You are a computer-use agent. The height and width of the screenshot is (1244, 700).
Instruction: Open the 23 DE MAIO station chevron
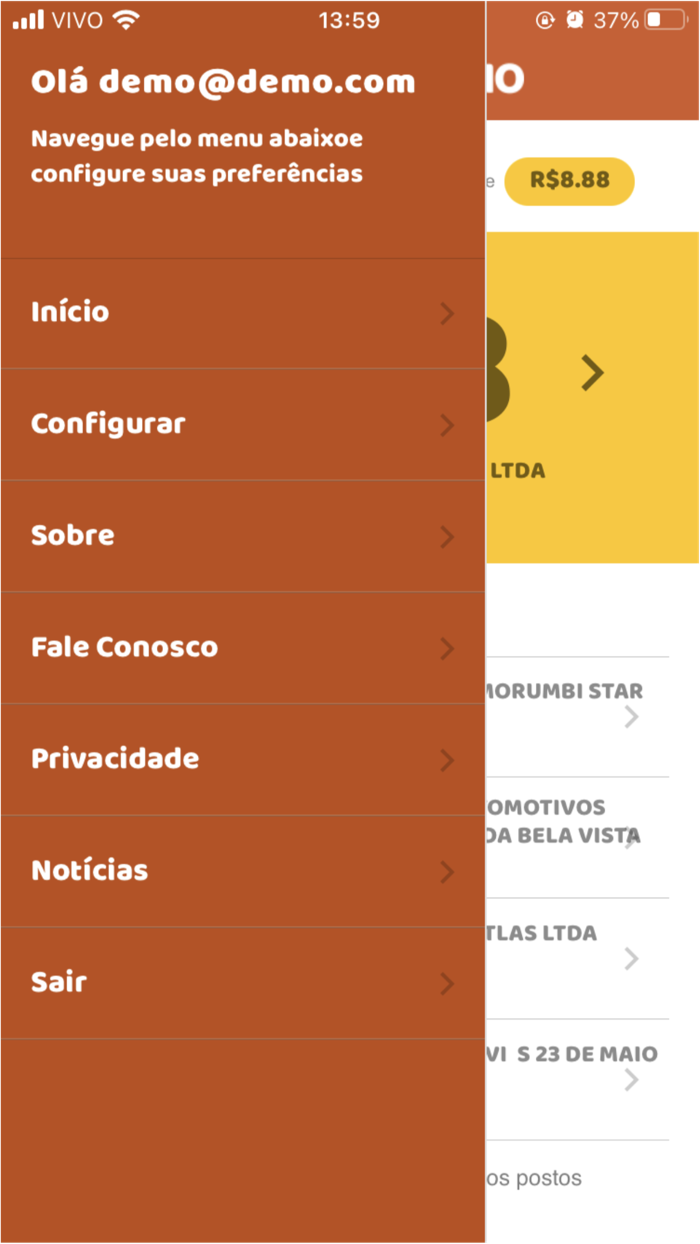(x=631, y=1080)
